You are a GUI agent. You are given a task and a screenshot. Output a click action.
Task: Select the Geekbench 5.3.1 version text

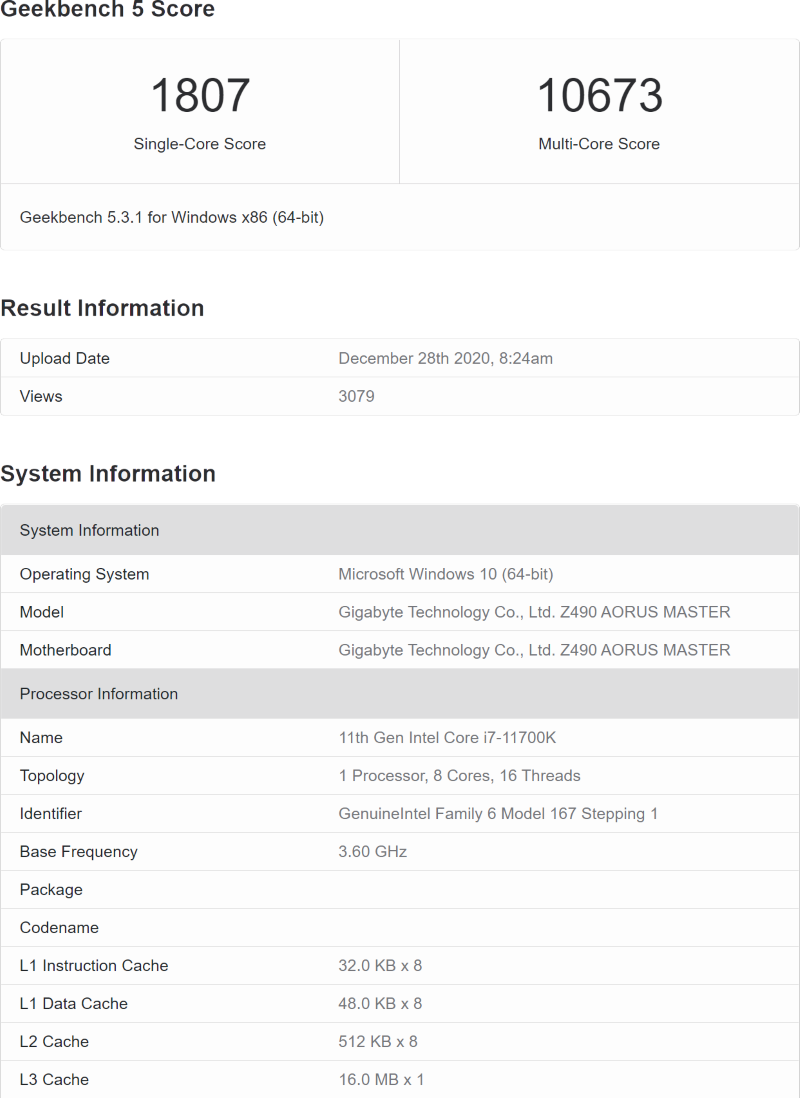click(172, 217)
